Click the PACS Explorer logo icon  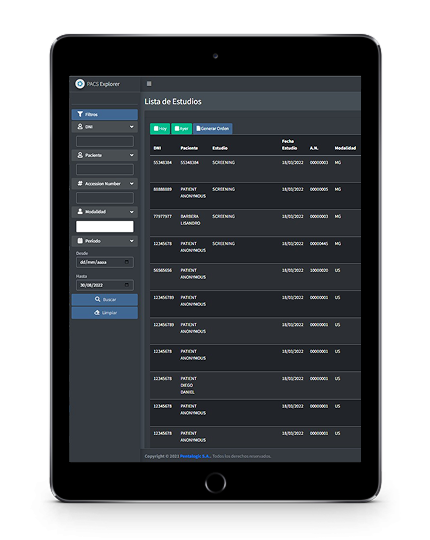[80, 84]
